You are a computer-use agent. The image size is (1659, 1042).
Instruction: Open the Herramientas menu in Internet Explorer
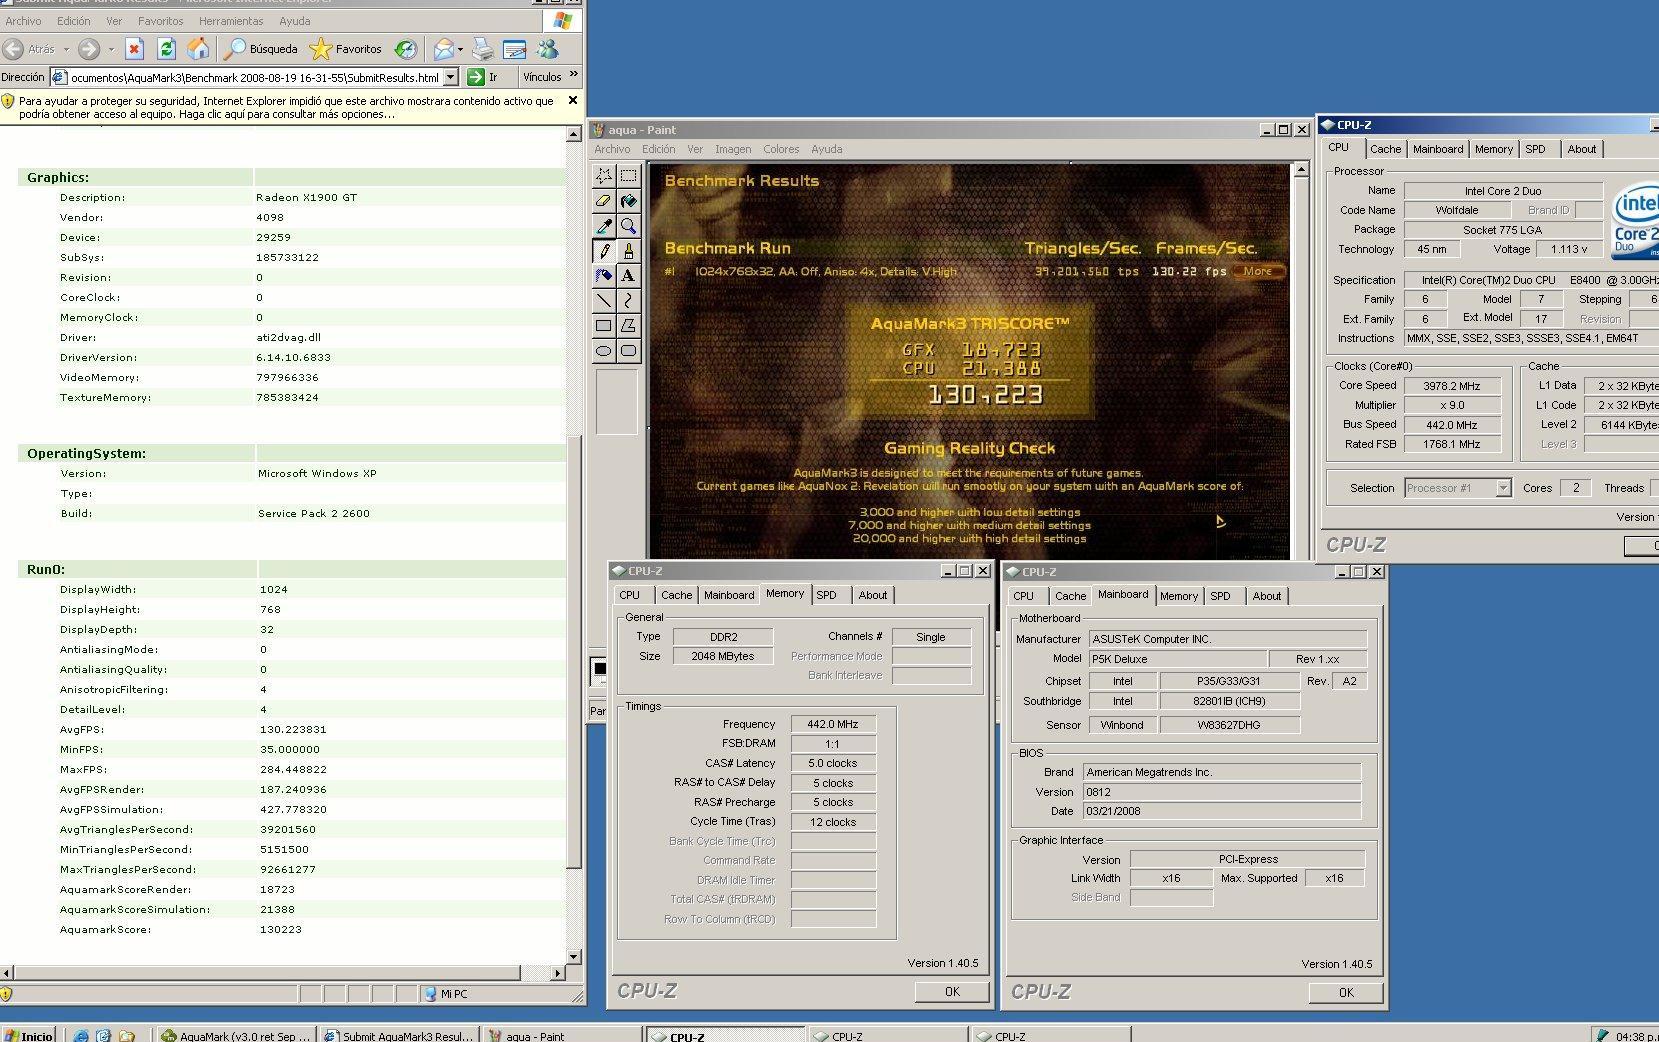click(231, 21)
